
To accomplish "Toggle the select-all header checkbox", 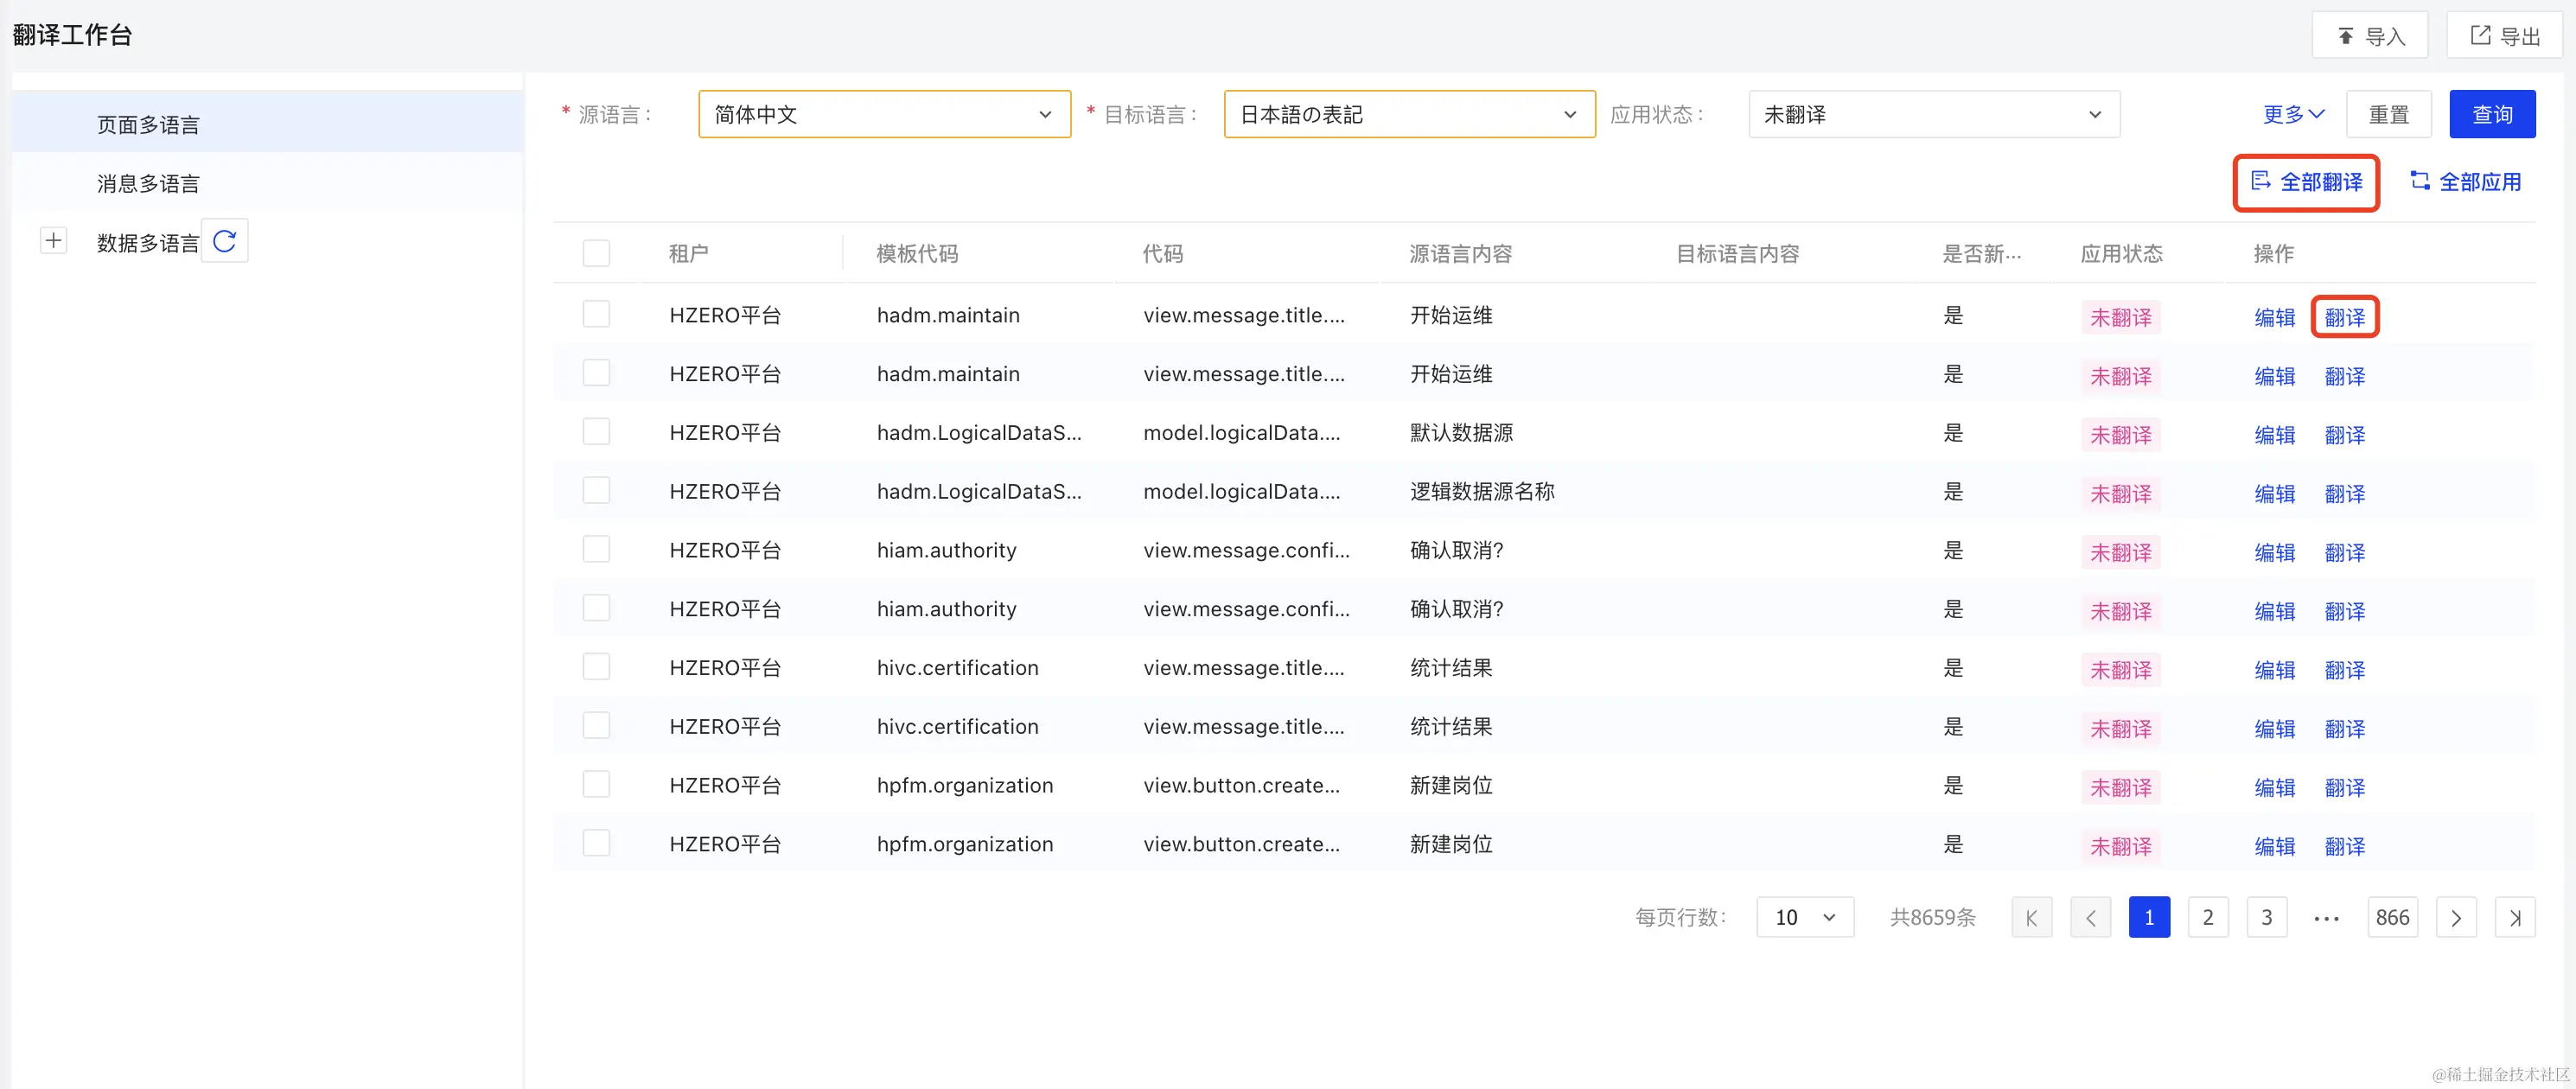I will pyautogui.click(x=596, y=253).
